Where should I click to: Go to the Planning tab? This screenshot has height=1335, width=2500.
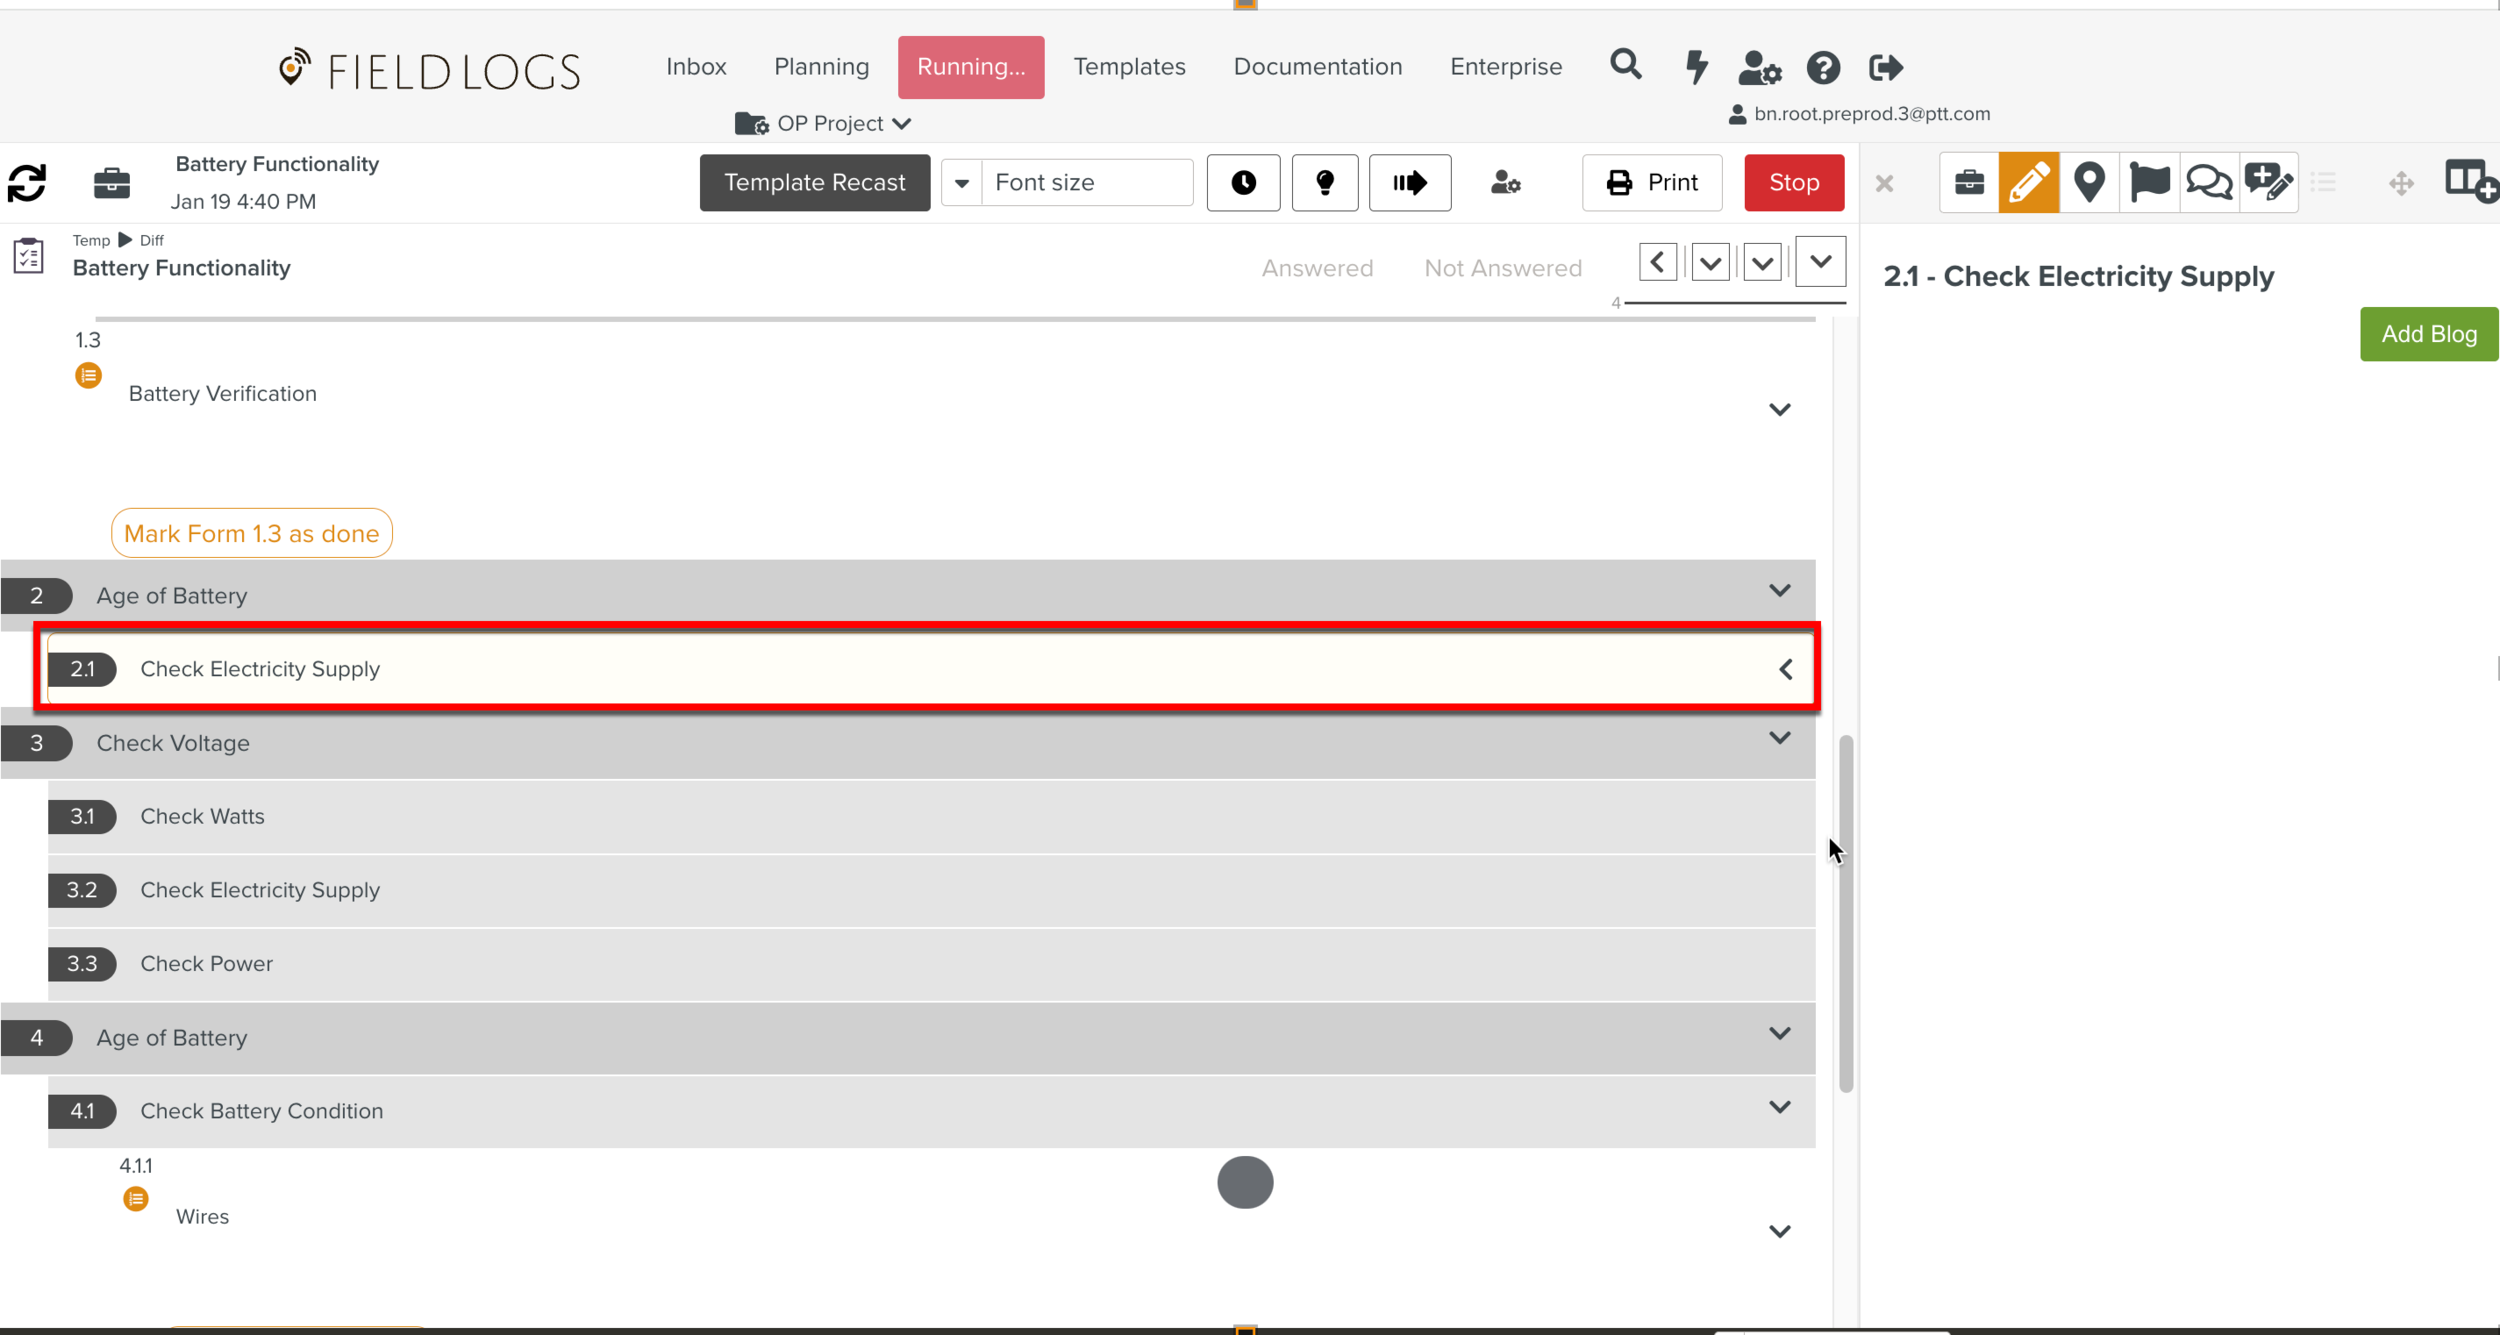(821, 67)
